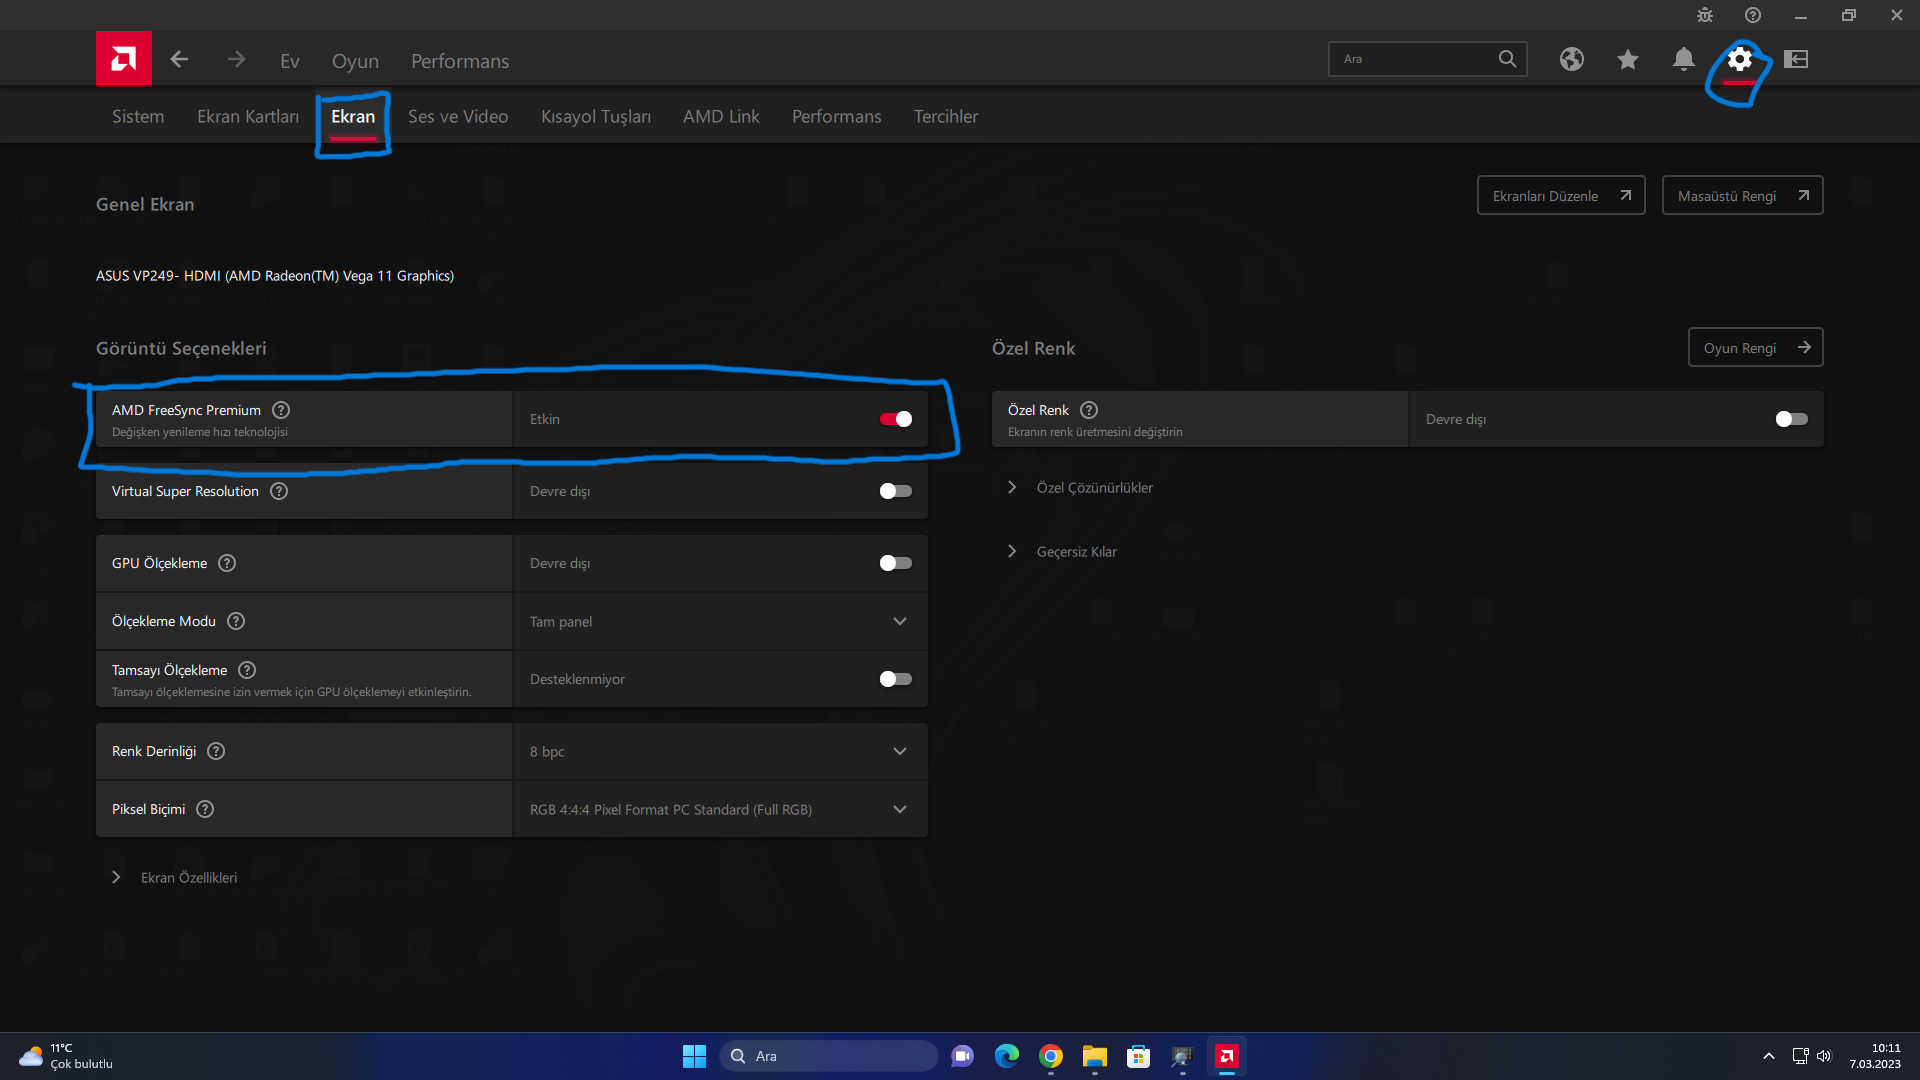
Task: Click the Ara search field in app
Action: [x=1427, y=59]
